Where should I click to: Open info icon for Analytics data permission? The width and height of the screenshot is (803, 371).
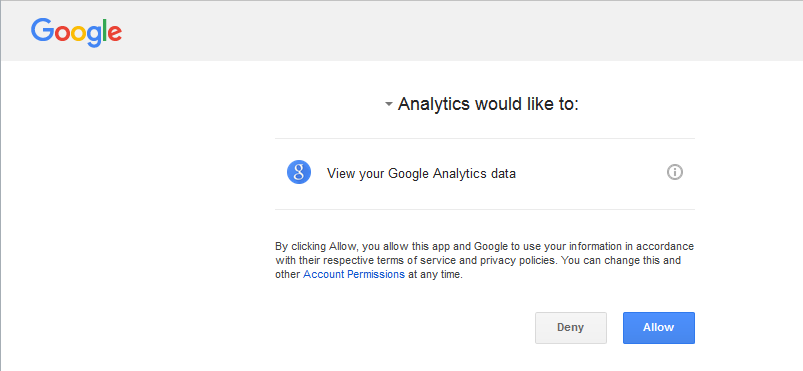pyautogui.click(x=674, y=172)
